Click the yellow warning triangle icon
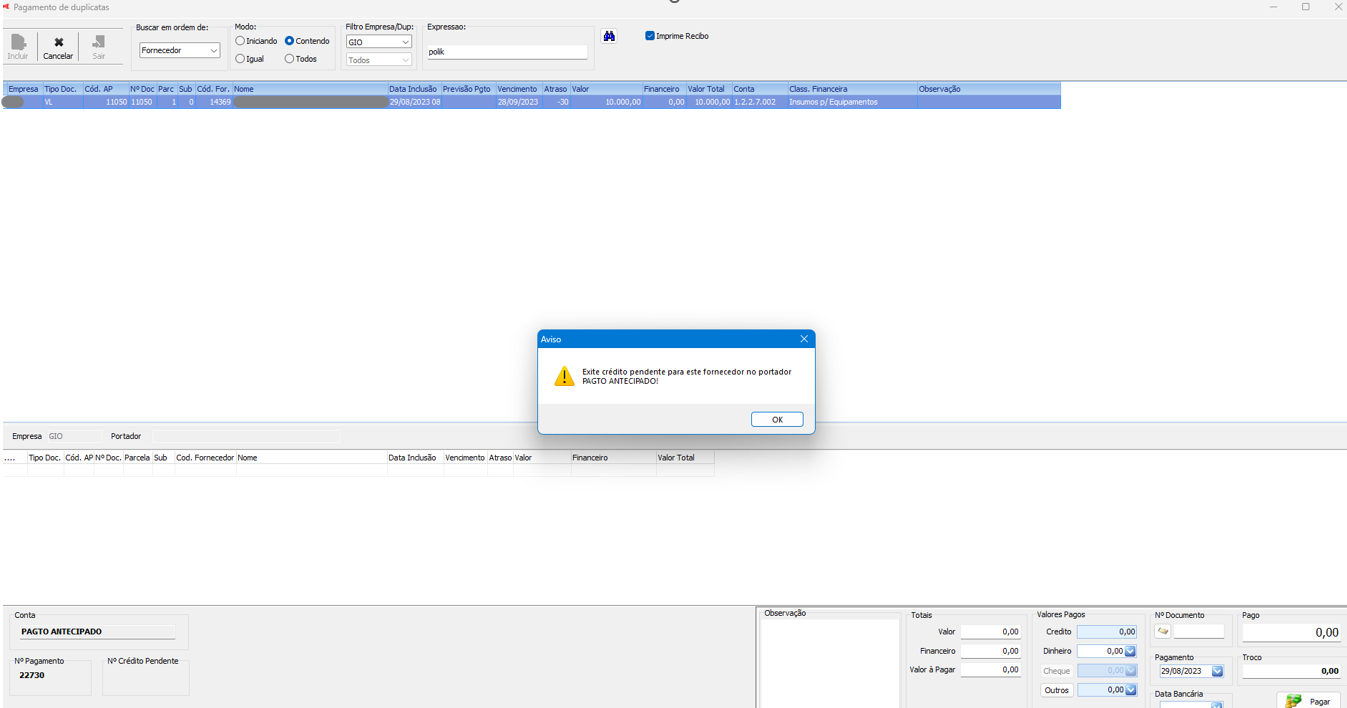Viewport: 1347px width, 708px height. (x=564, y=376)
